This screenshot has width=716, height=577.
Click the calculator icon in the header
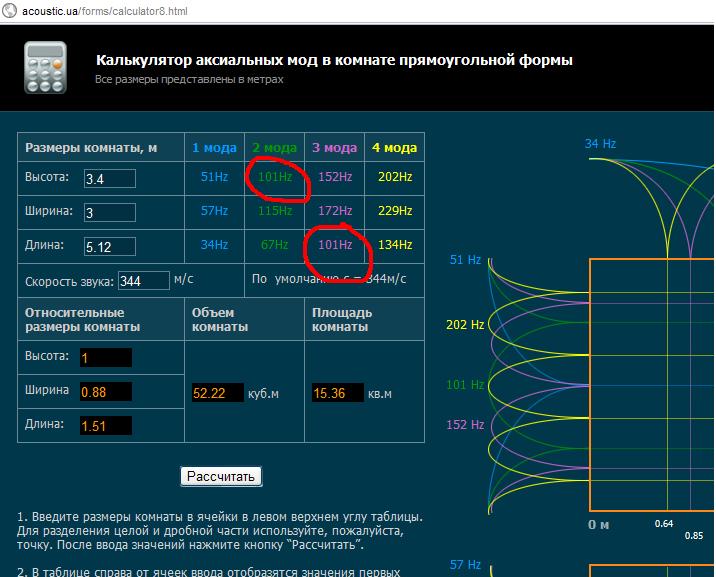pyautogui.click(x=46, y=69)
